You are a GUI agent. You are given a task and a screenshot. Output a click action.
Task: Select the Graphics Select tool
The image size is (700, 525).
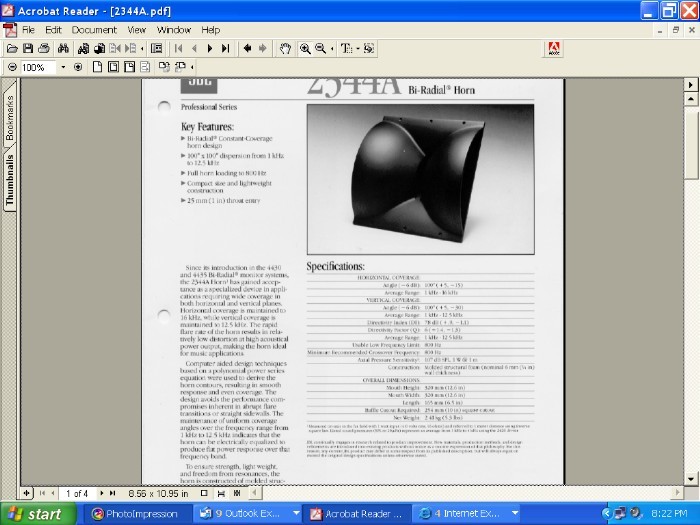369,49
